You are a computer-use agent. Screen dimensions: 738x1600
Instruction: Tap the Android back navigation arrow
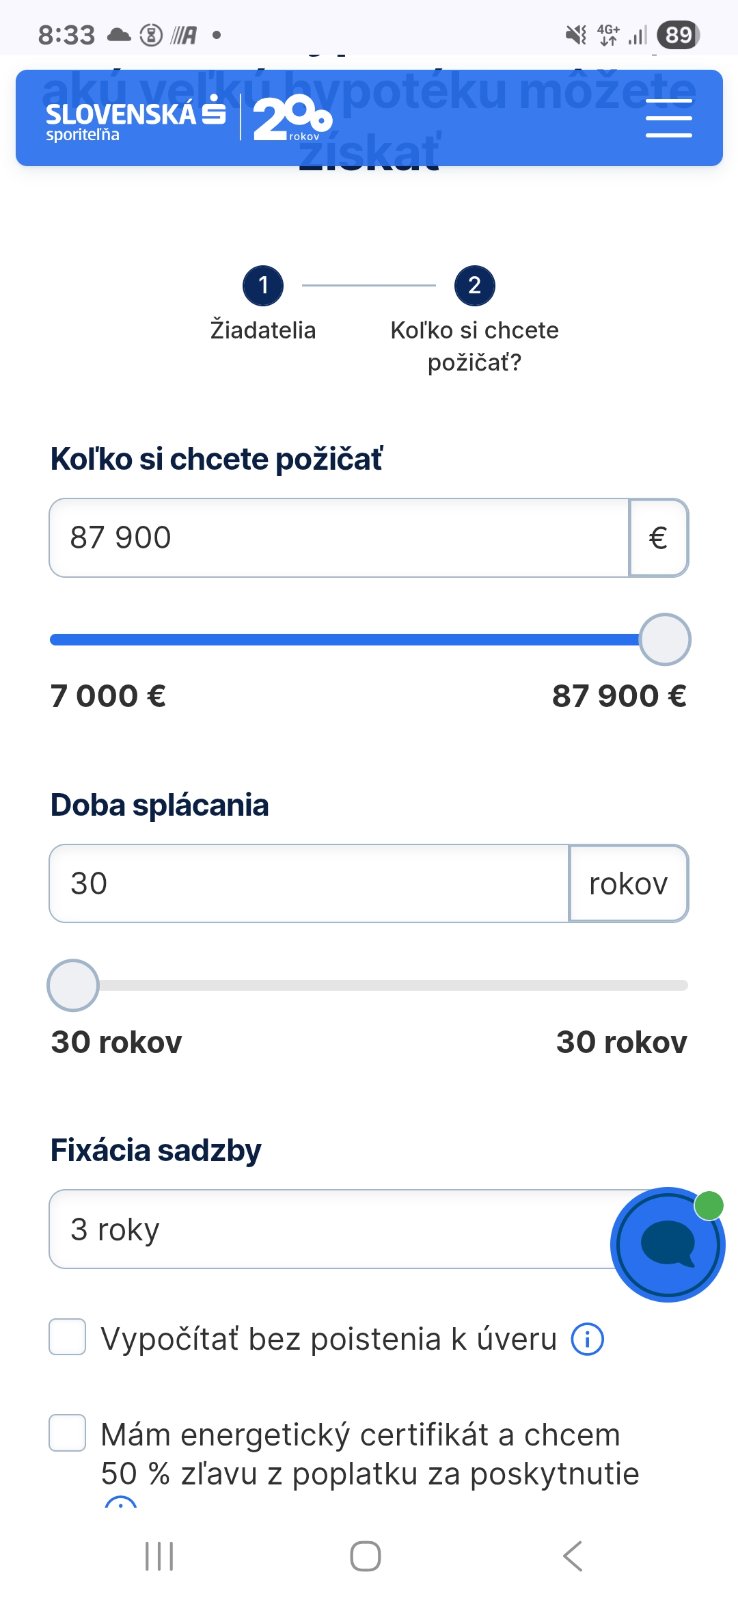pyautogui.click(x=572, y=1556)
